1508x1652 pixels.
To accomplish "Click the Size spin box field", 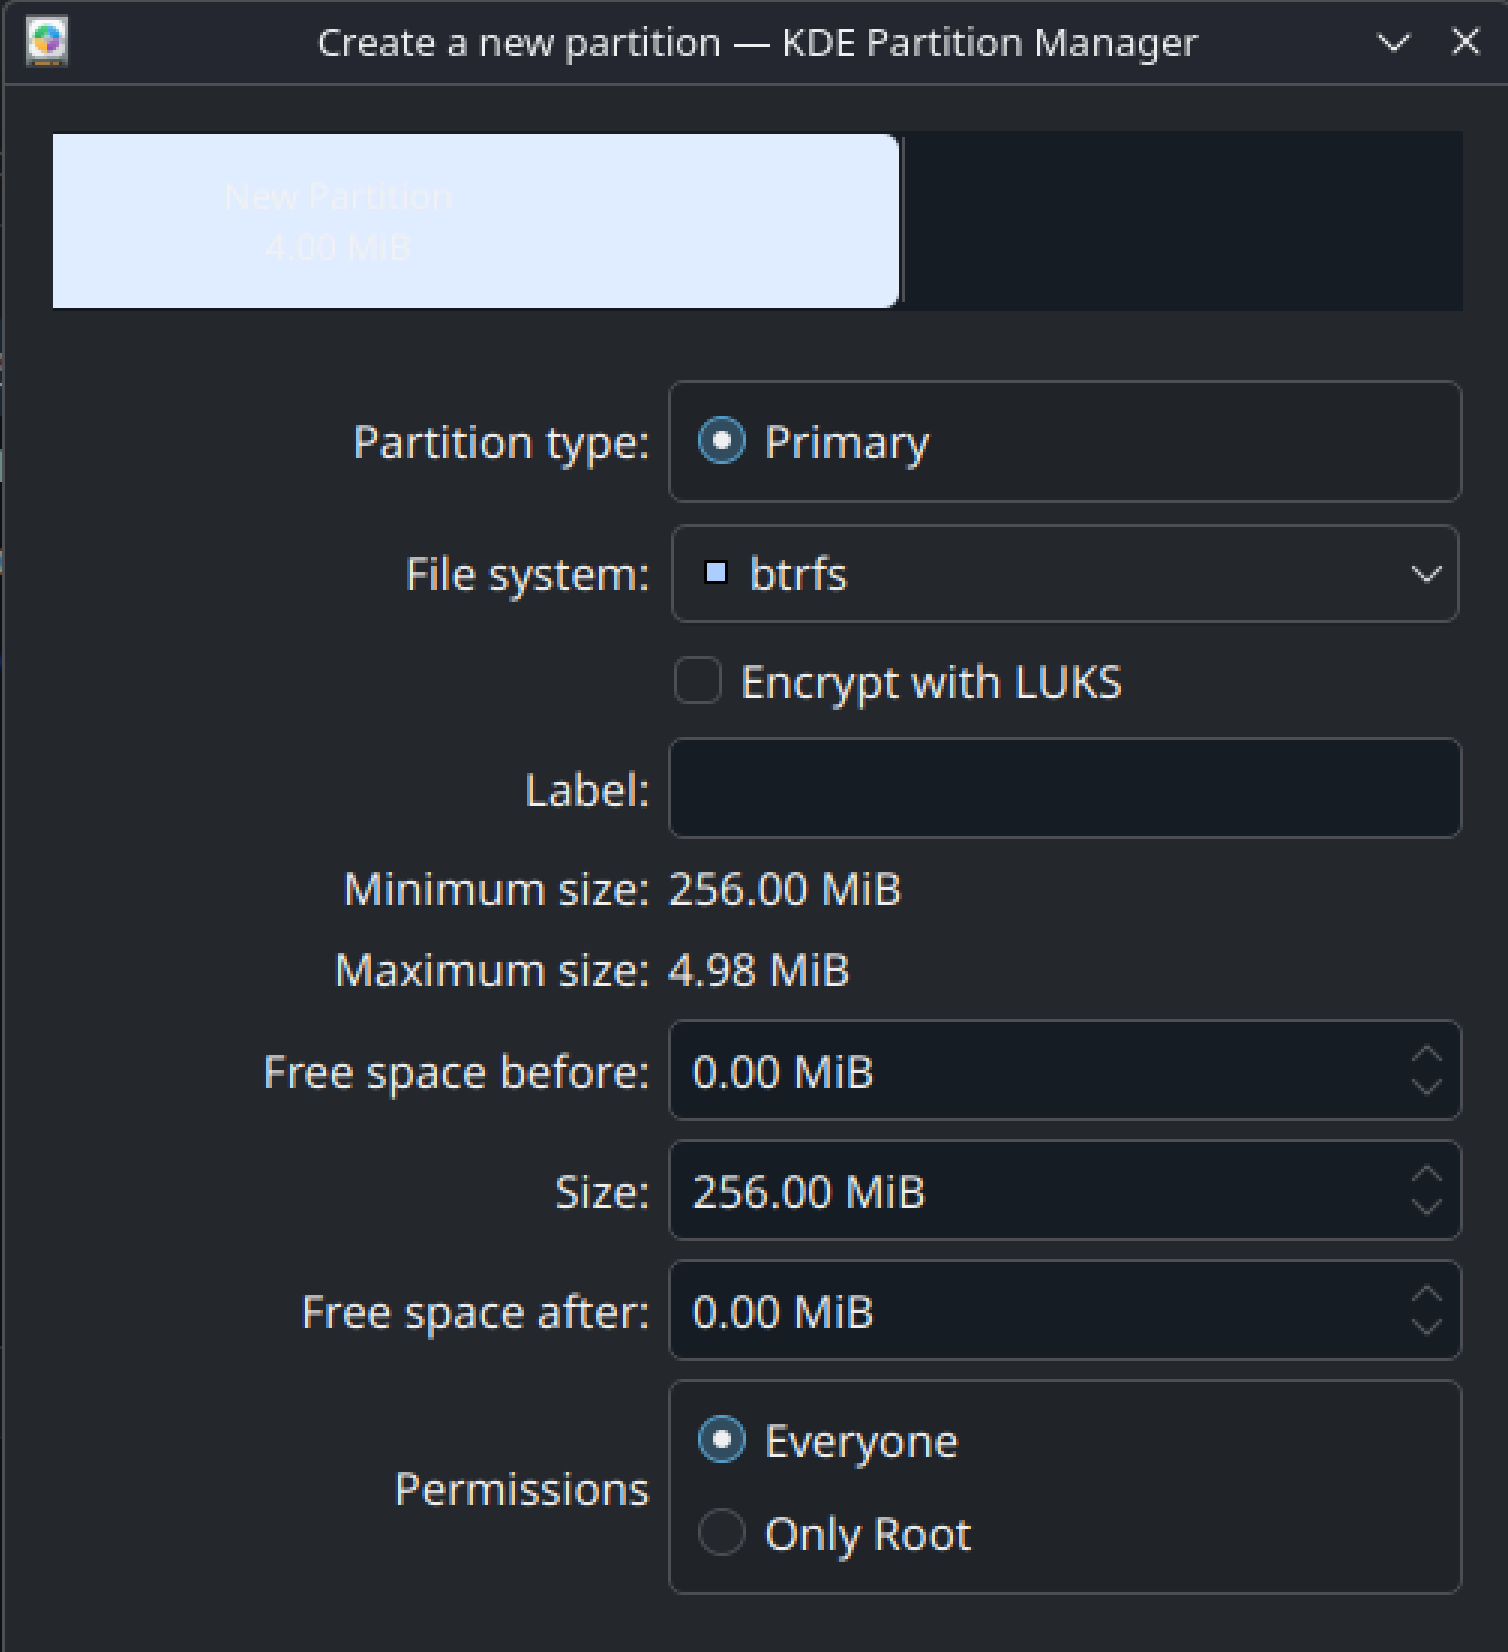I will [1040, 1191].
